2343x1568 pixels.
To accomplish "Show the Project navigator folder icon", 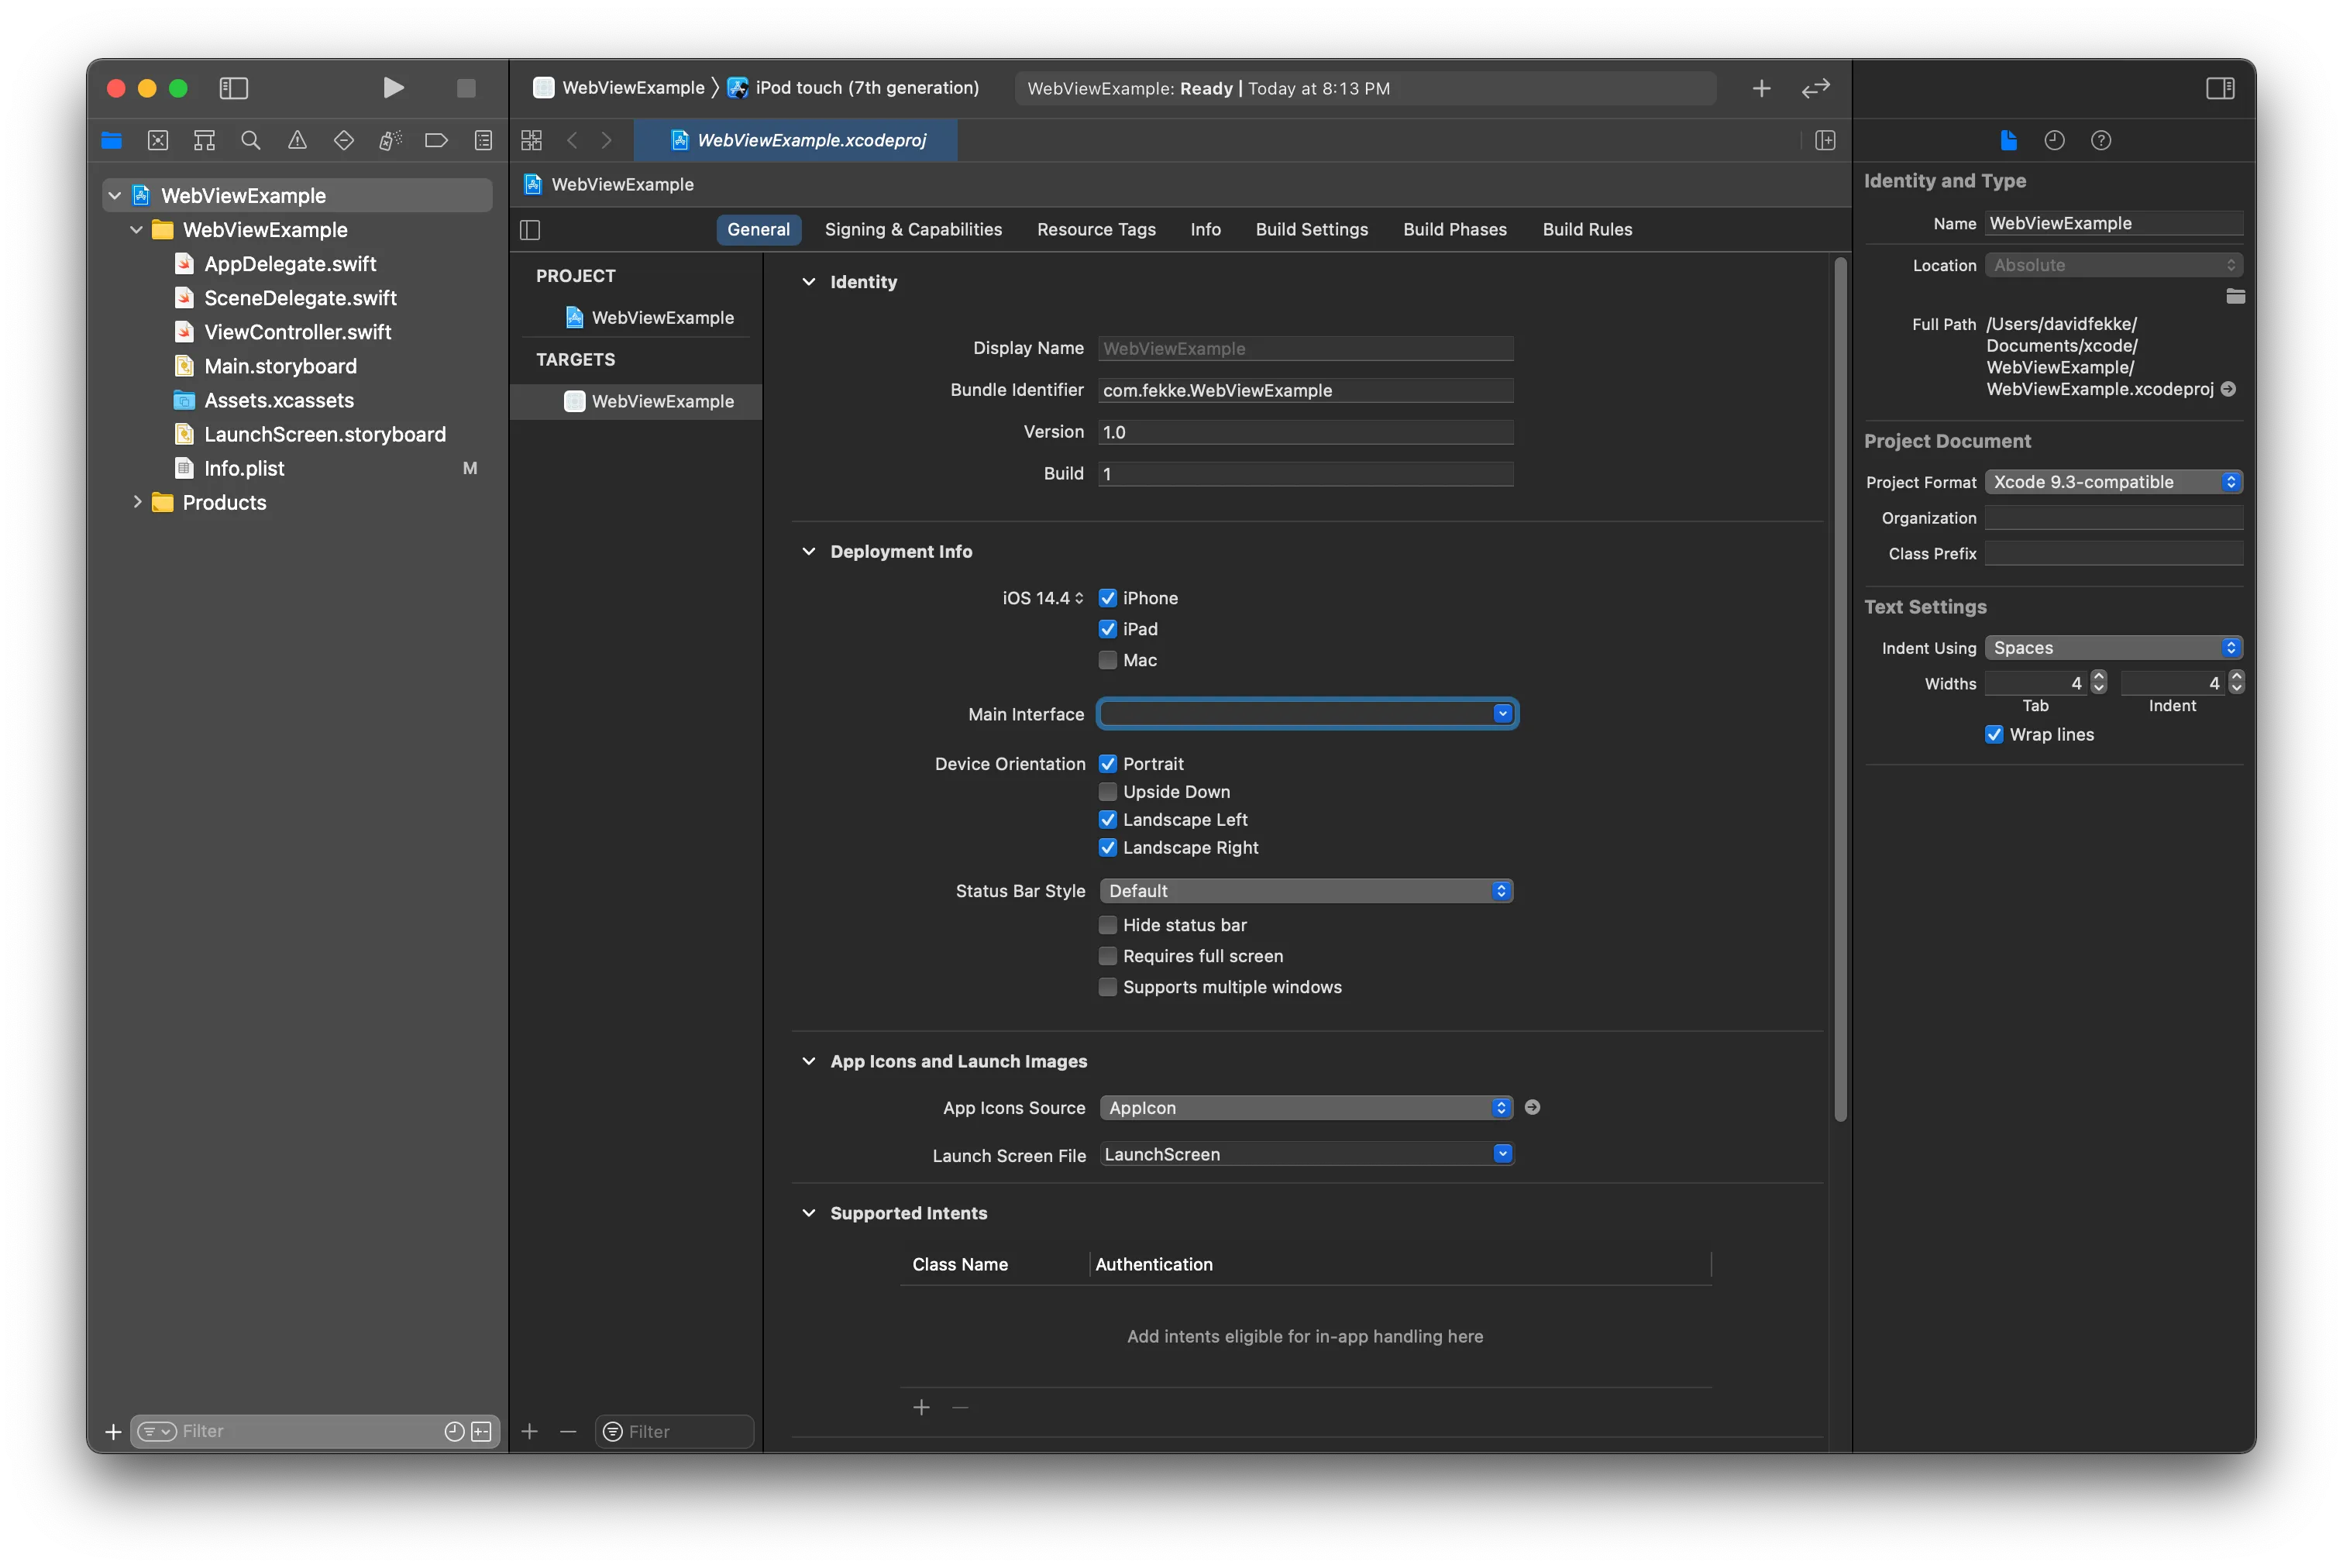I will pyautogui.click(x=111, y=140).
